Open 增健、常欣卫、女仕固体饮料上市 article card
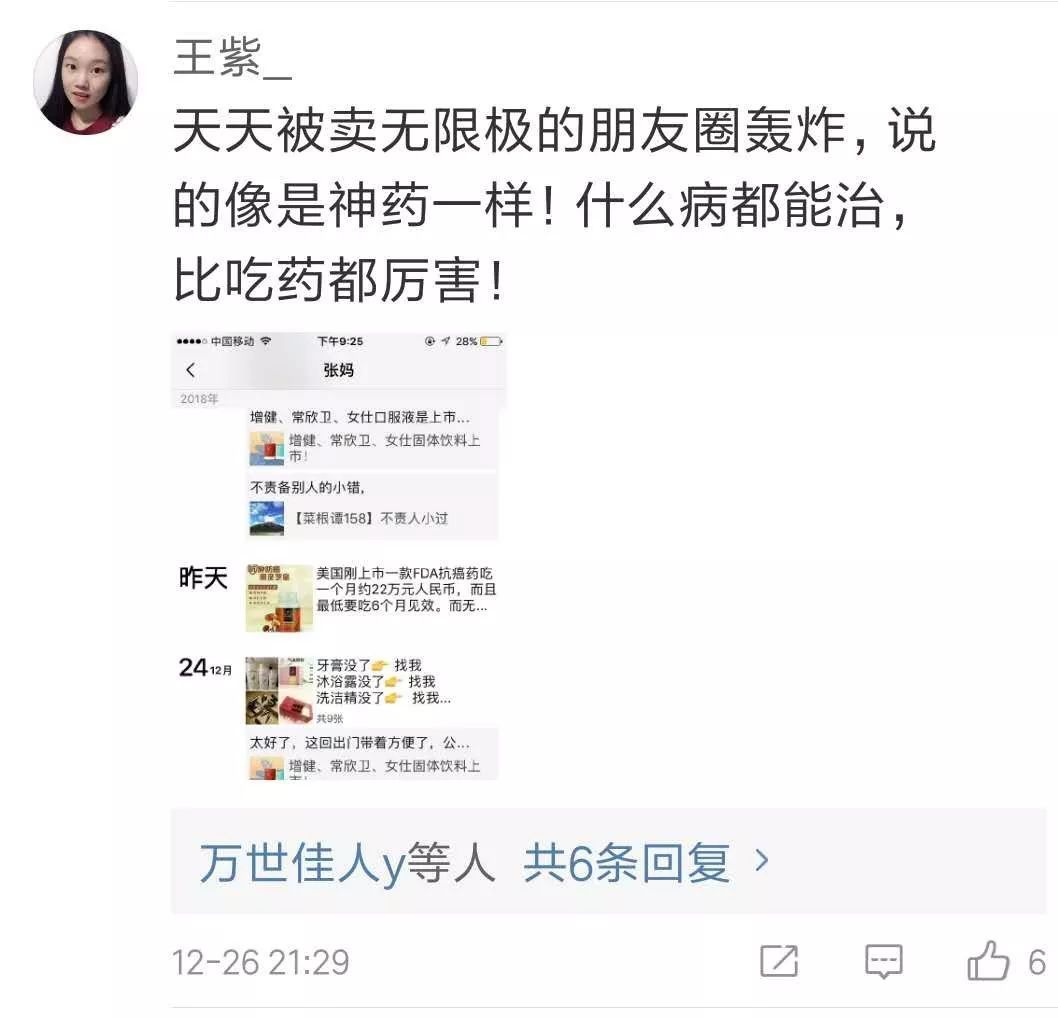 point(373,448)
